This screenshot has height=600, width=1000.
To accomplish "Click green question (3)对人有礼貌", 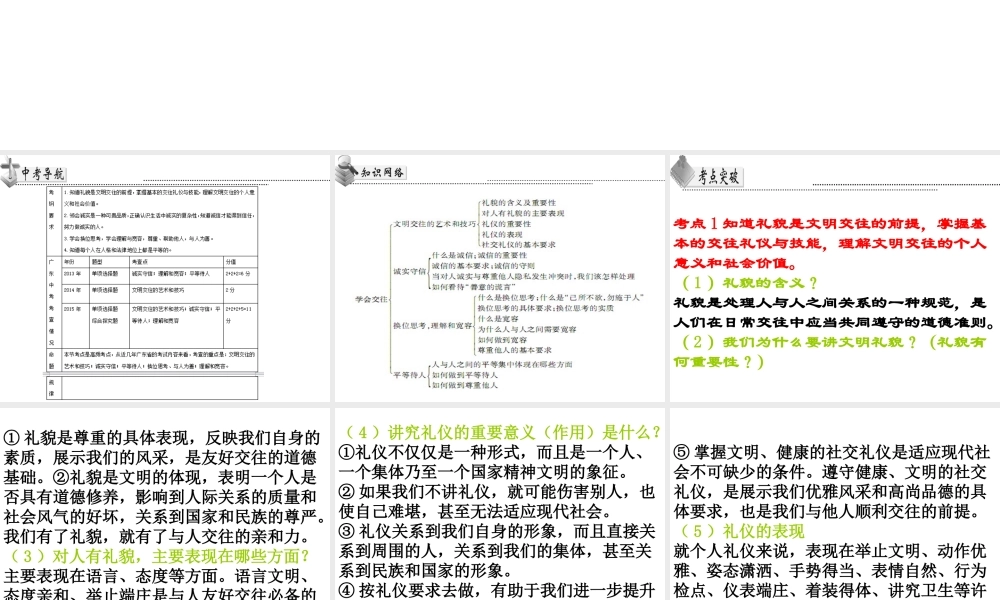I will coord(158,556).
